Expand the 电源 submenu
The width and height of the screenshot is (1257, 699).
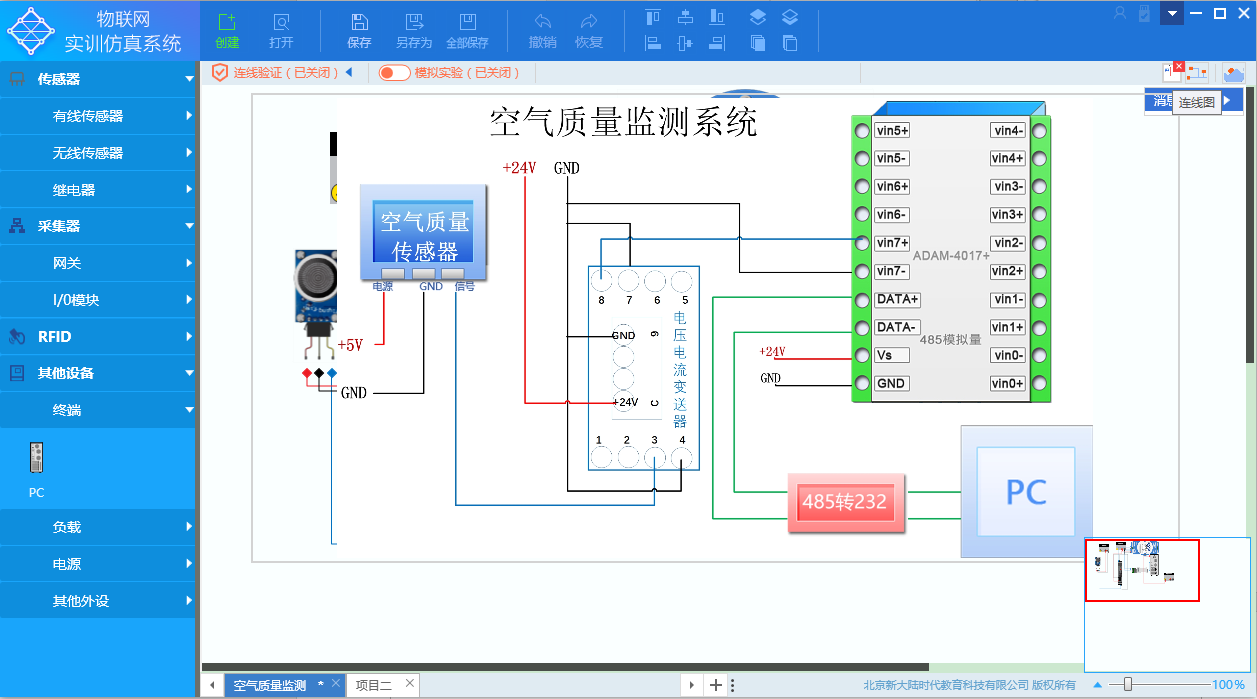click(189, 564)
